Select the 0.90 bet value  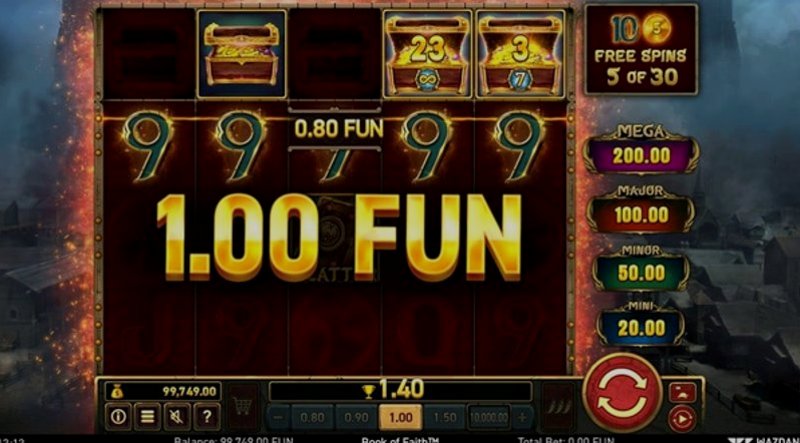(x=356, y=417)
